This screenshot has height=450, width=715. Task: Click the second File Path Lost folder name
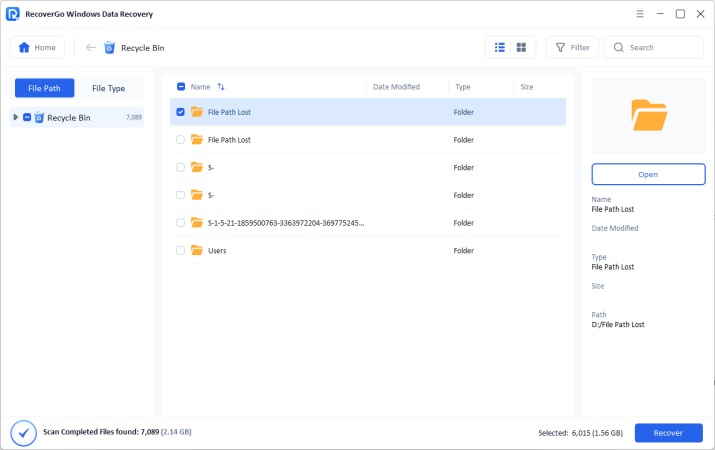[229, 140]
